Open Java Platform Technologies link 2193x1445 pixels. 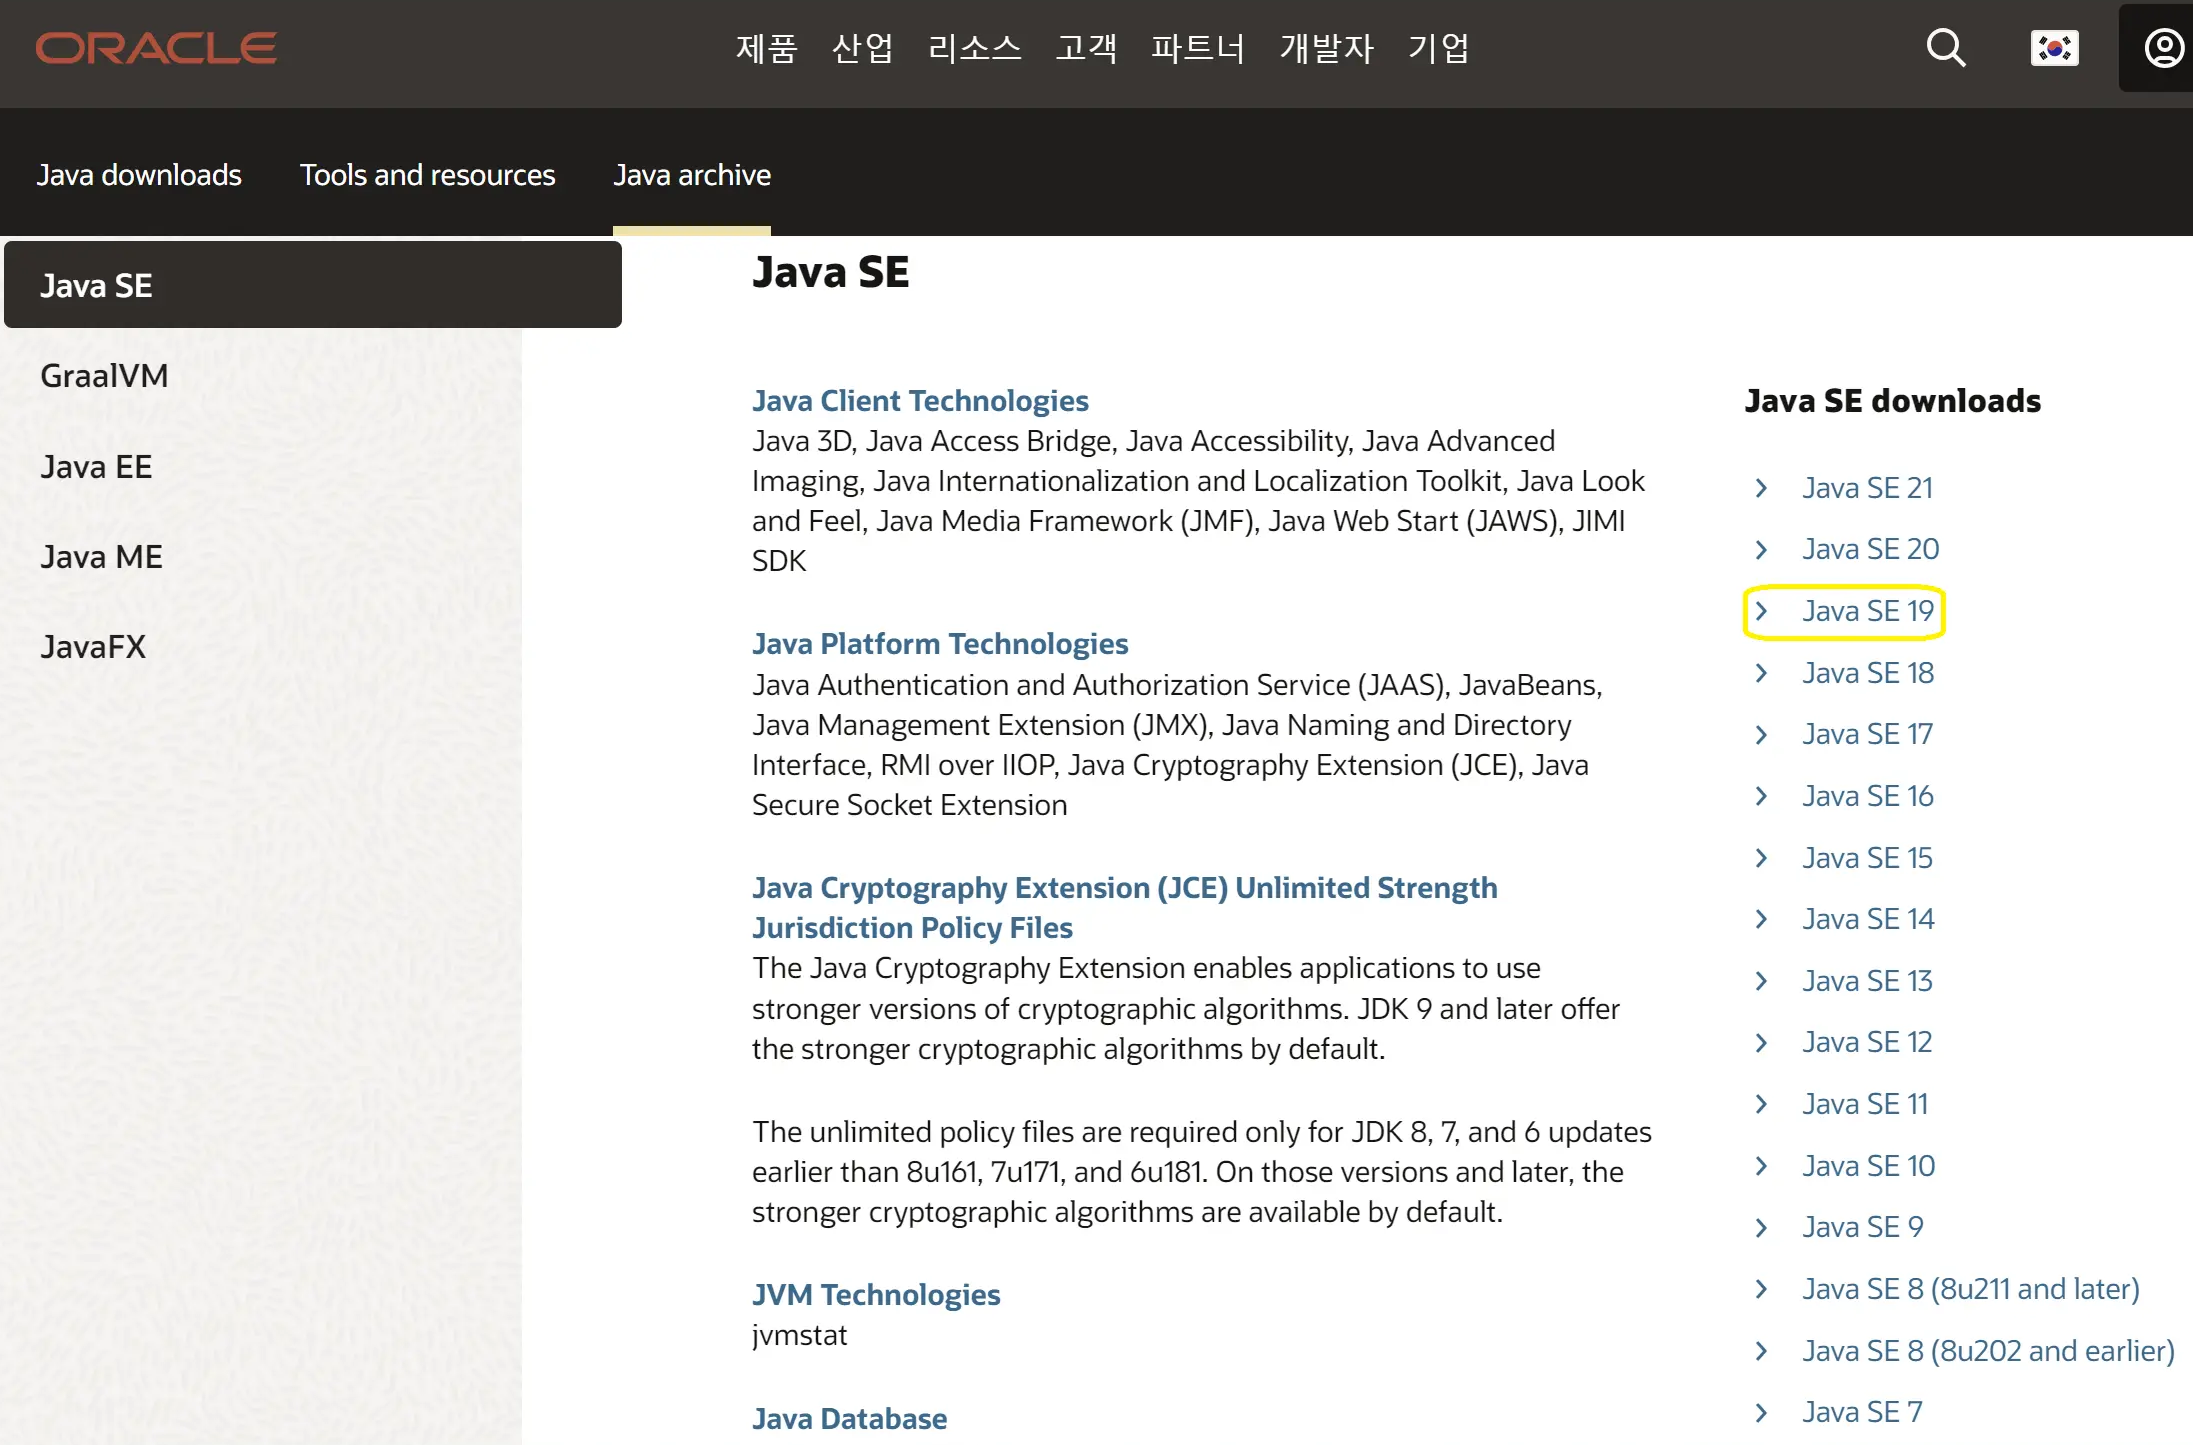coord(940,644)
